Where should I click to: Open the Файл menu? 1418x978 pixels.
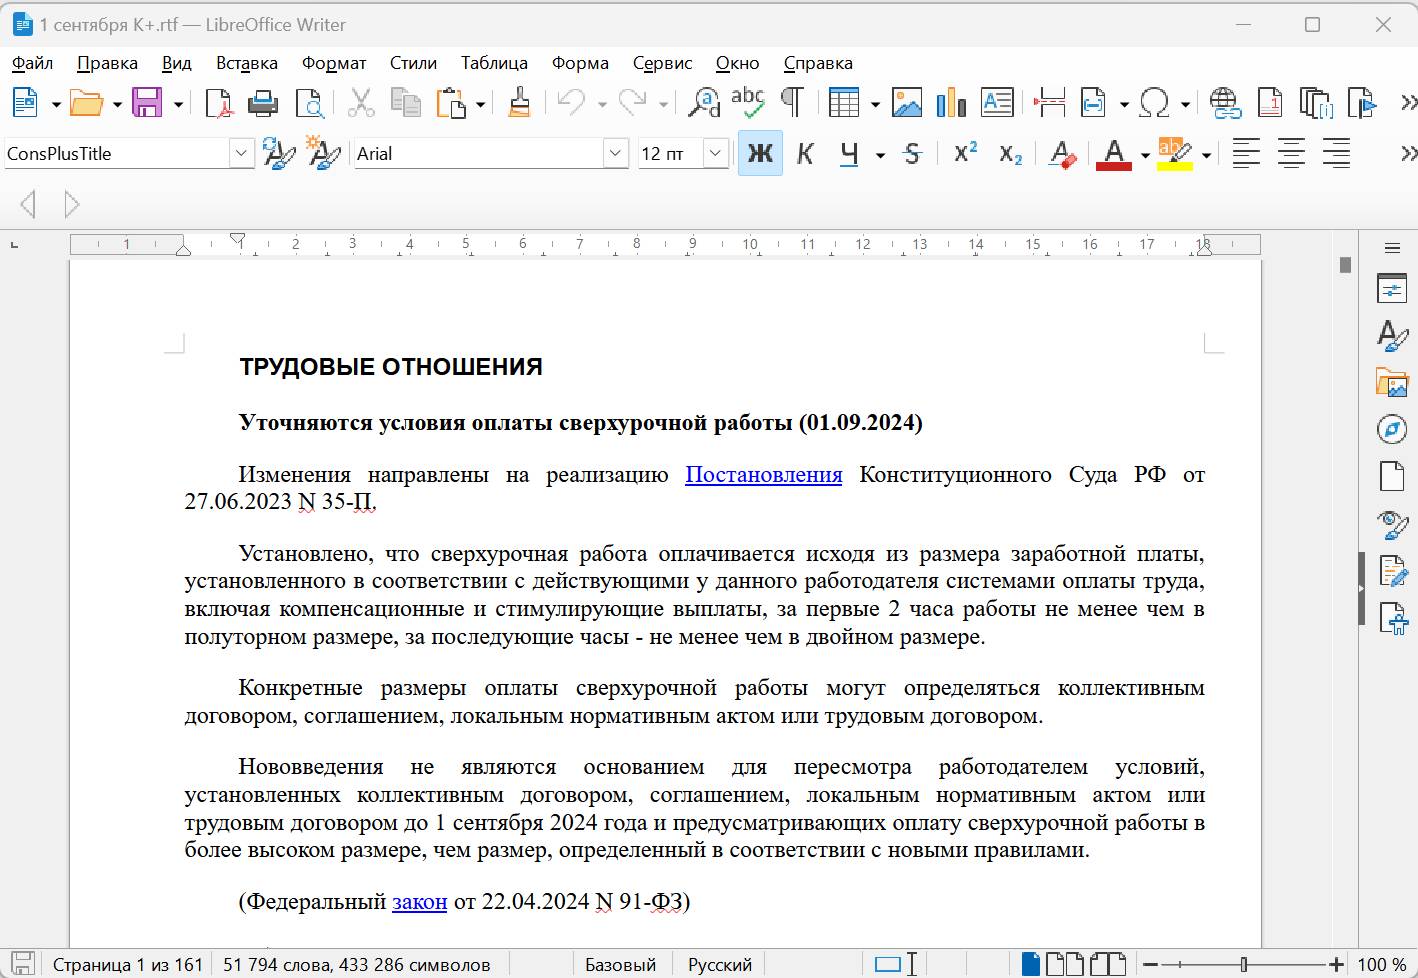(x=32, y=63)
